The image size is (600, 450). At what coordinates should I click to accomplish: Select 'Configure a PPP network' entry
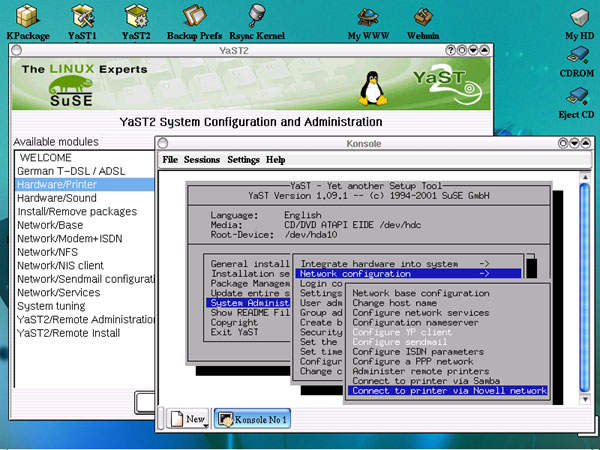tap(448, 361)
